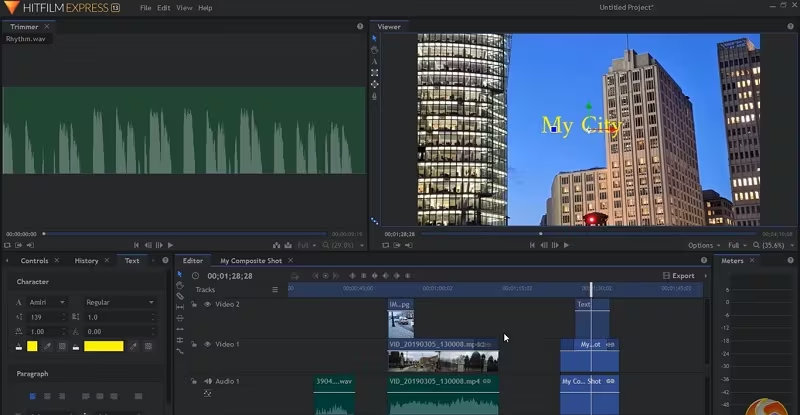This screenshot has width=800, height=415.
Task: Select the Ripple edit tool in Editor
Action: (x=180, y=329)
